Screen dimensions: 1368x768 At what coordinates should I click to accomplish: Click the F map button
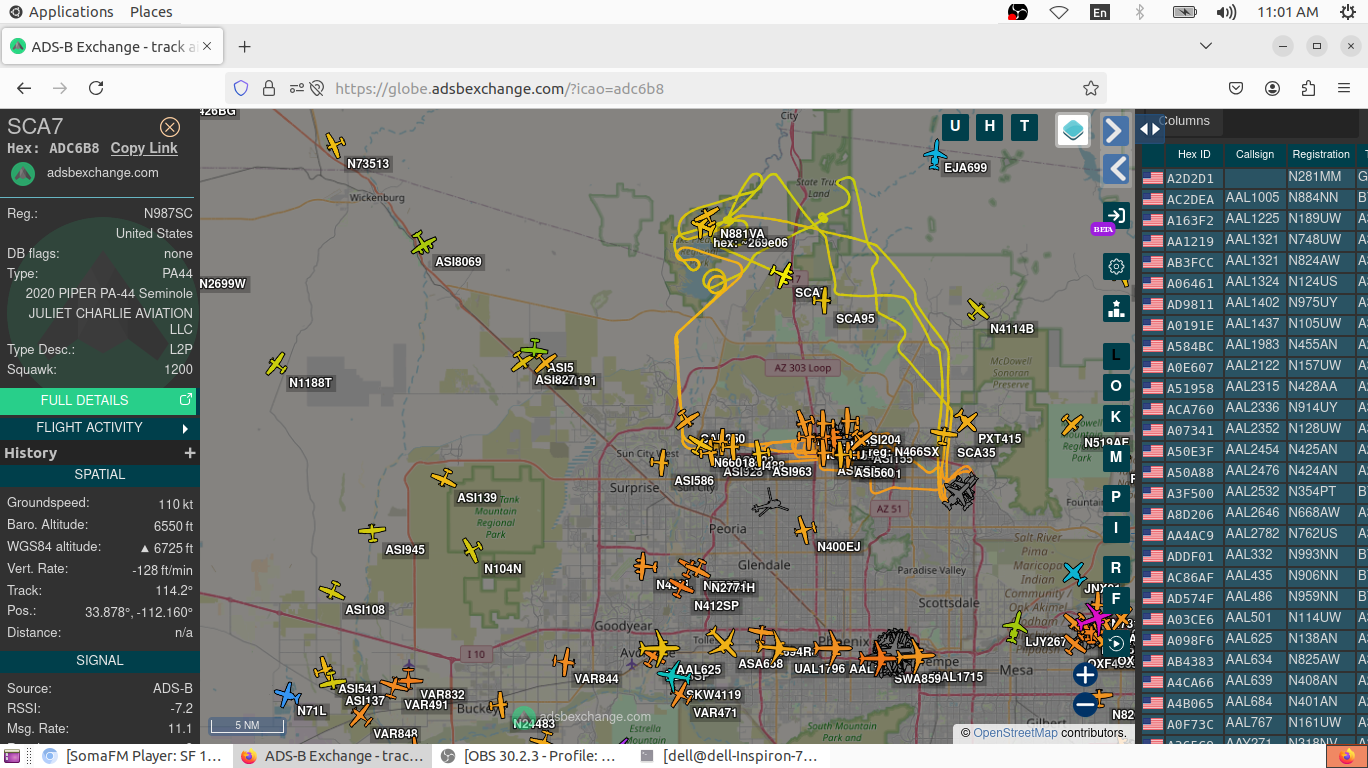pos(1116,599)
